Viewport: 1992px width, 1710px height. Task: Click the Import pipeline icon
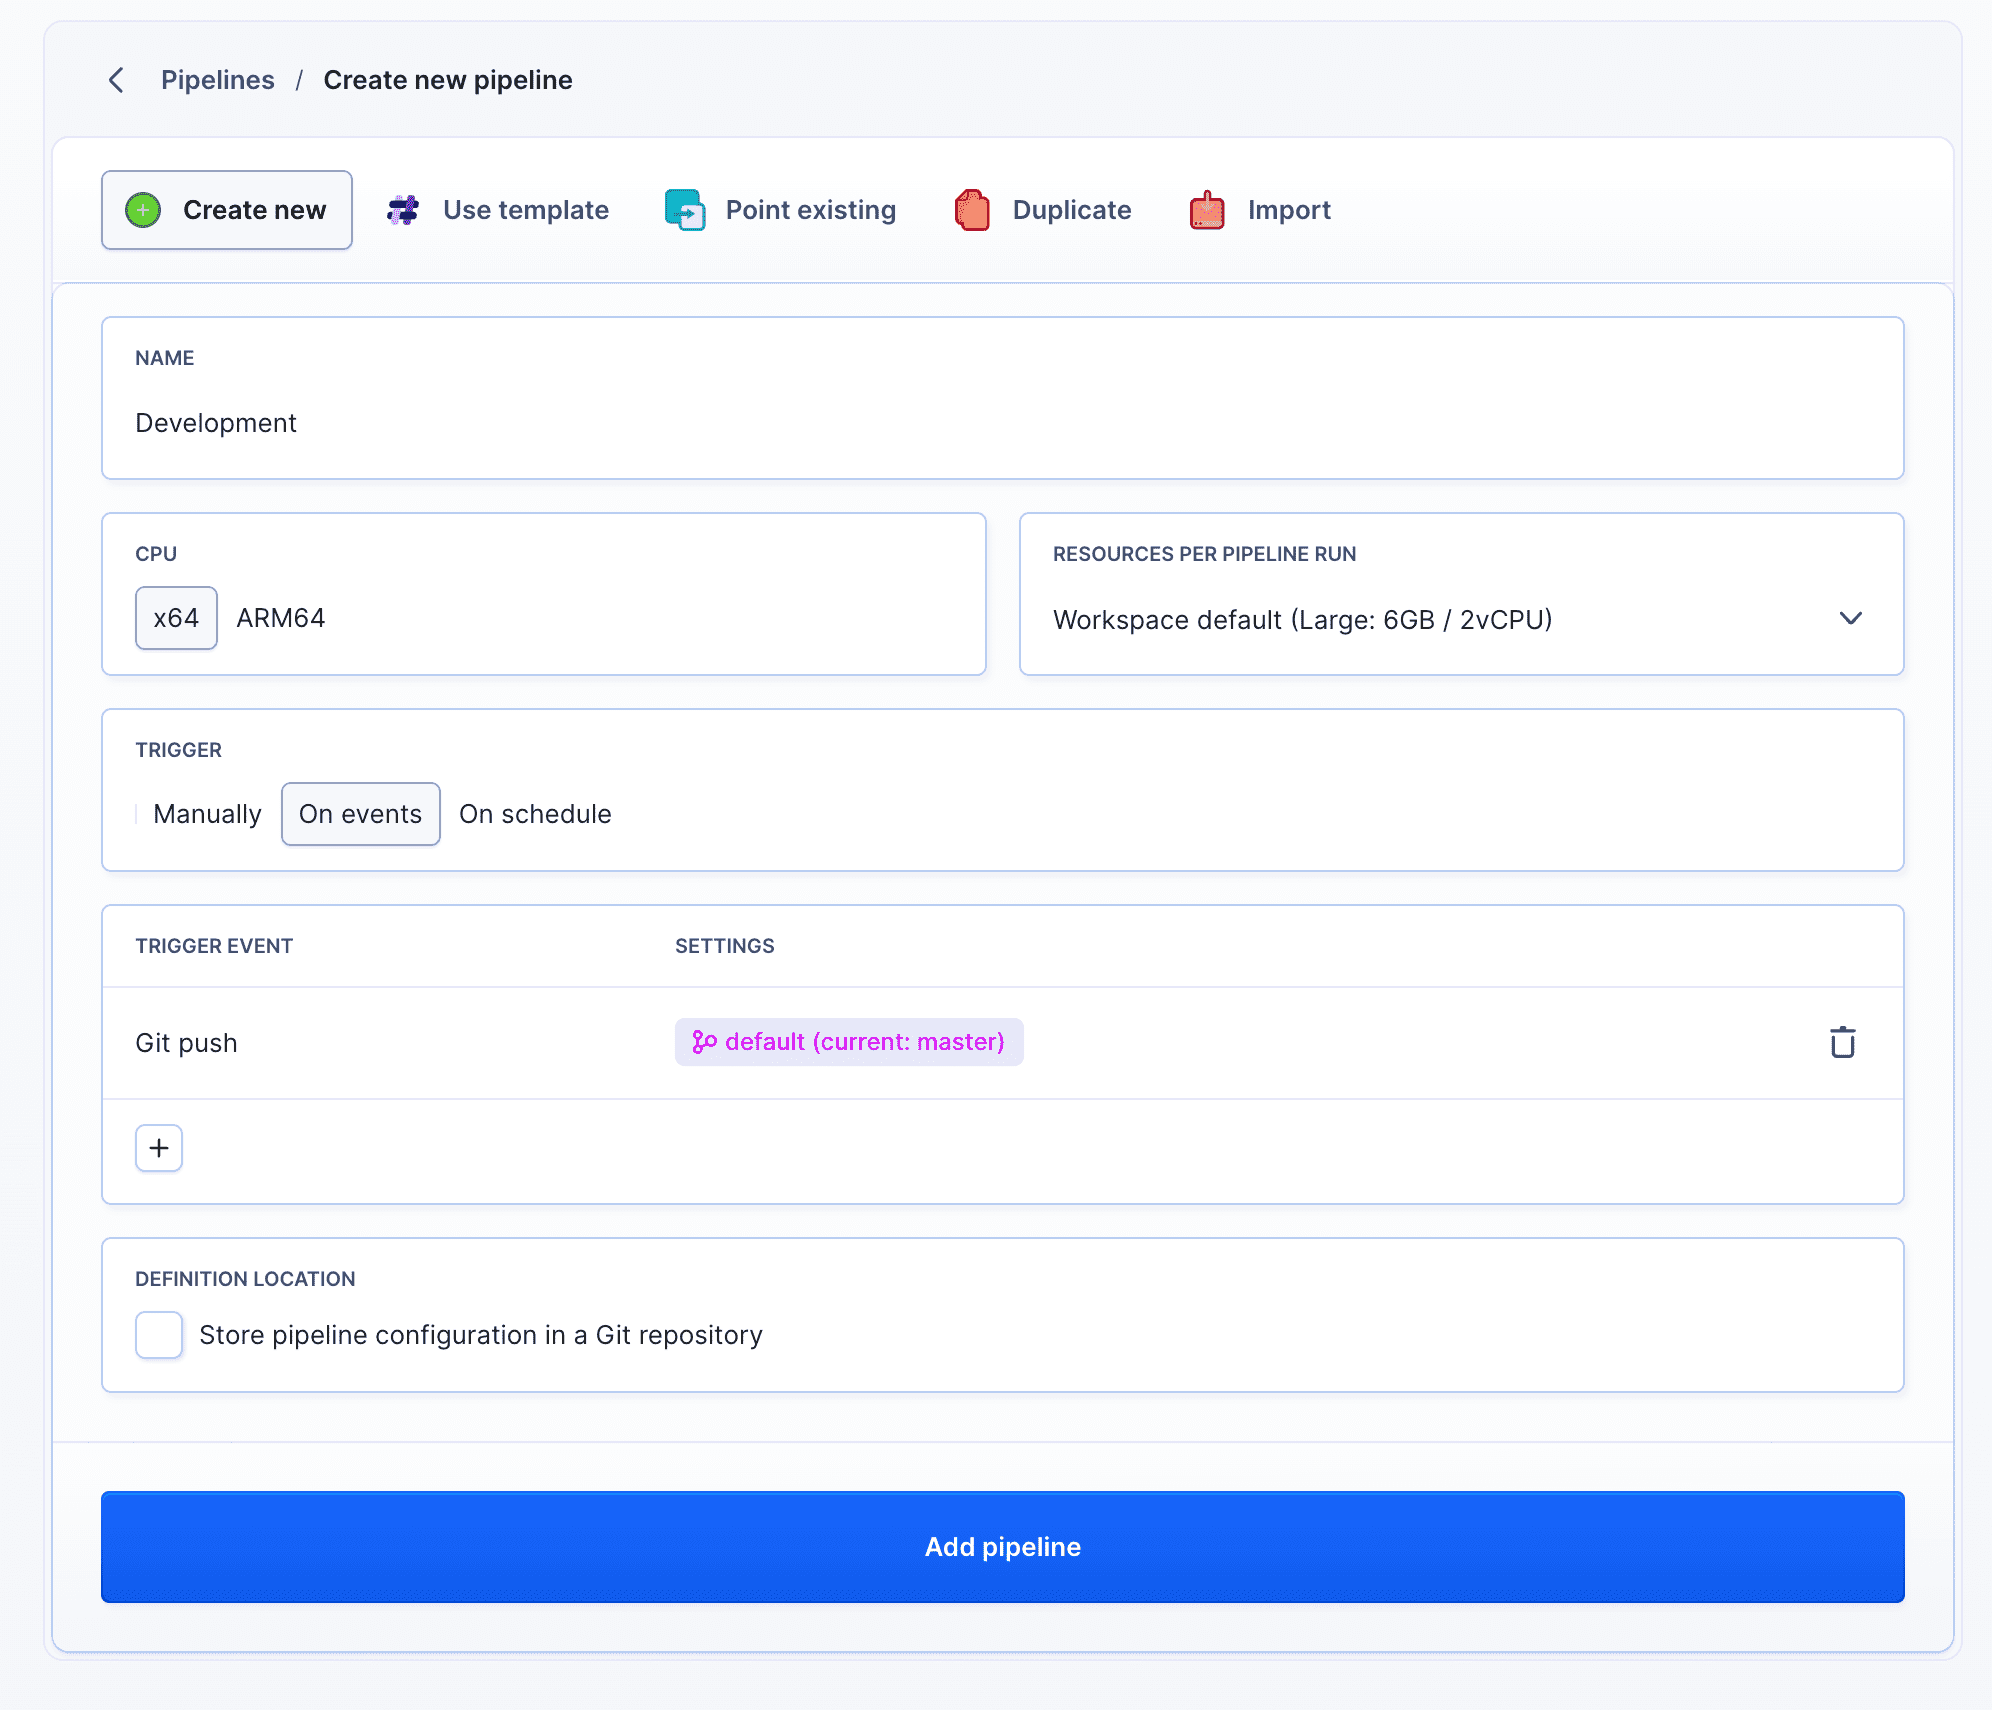click(1208, 210)
